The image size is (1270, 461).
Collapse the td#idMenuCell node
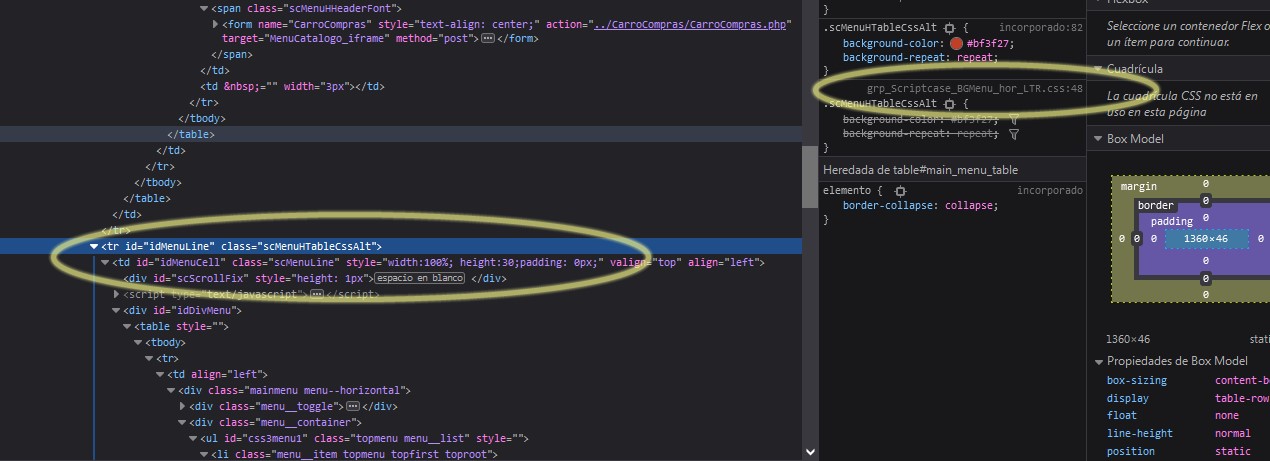[105, 262]
